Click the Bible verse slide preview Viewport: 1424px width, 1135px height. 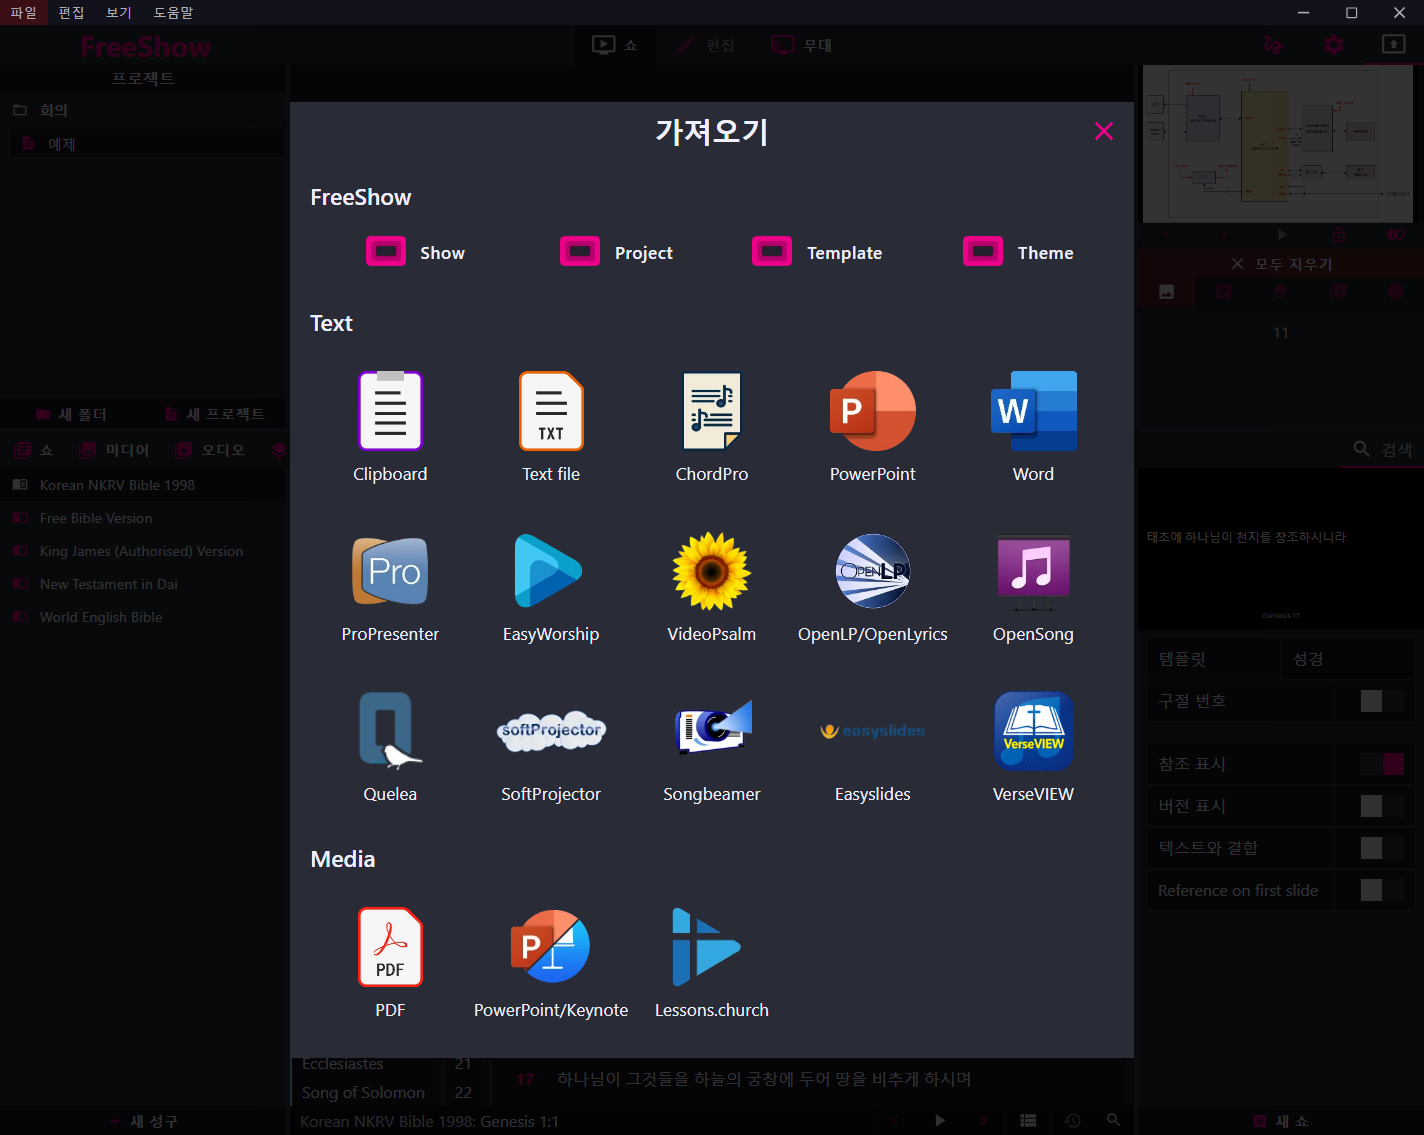click(1281, 548)
